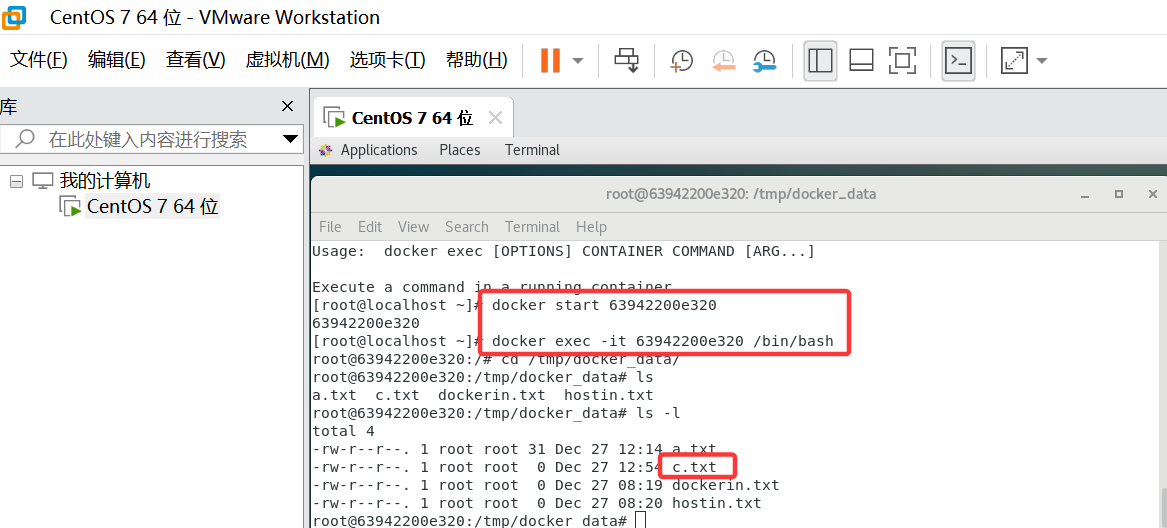Click the terminal vertical scrollbar
1167x528 pixels.
[x=1163, y=506]
